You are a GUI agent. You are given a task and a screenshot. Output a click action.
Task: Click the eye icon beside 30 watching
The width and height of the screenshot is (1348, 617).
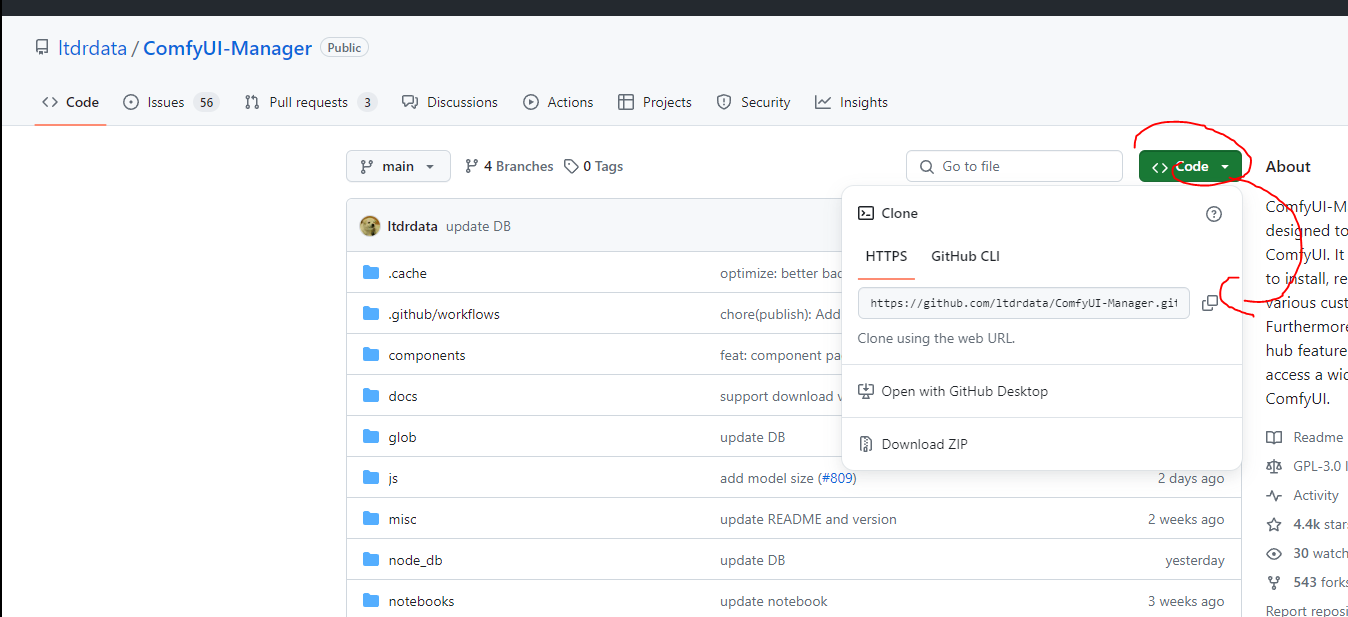(1274, 553)
